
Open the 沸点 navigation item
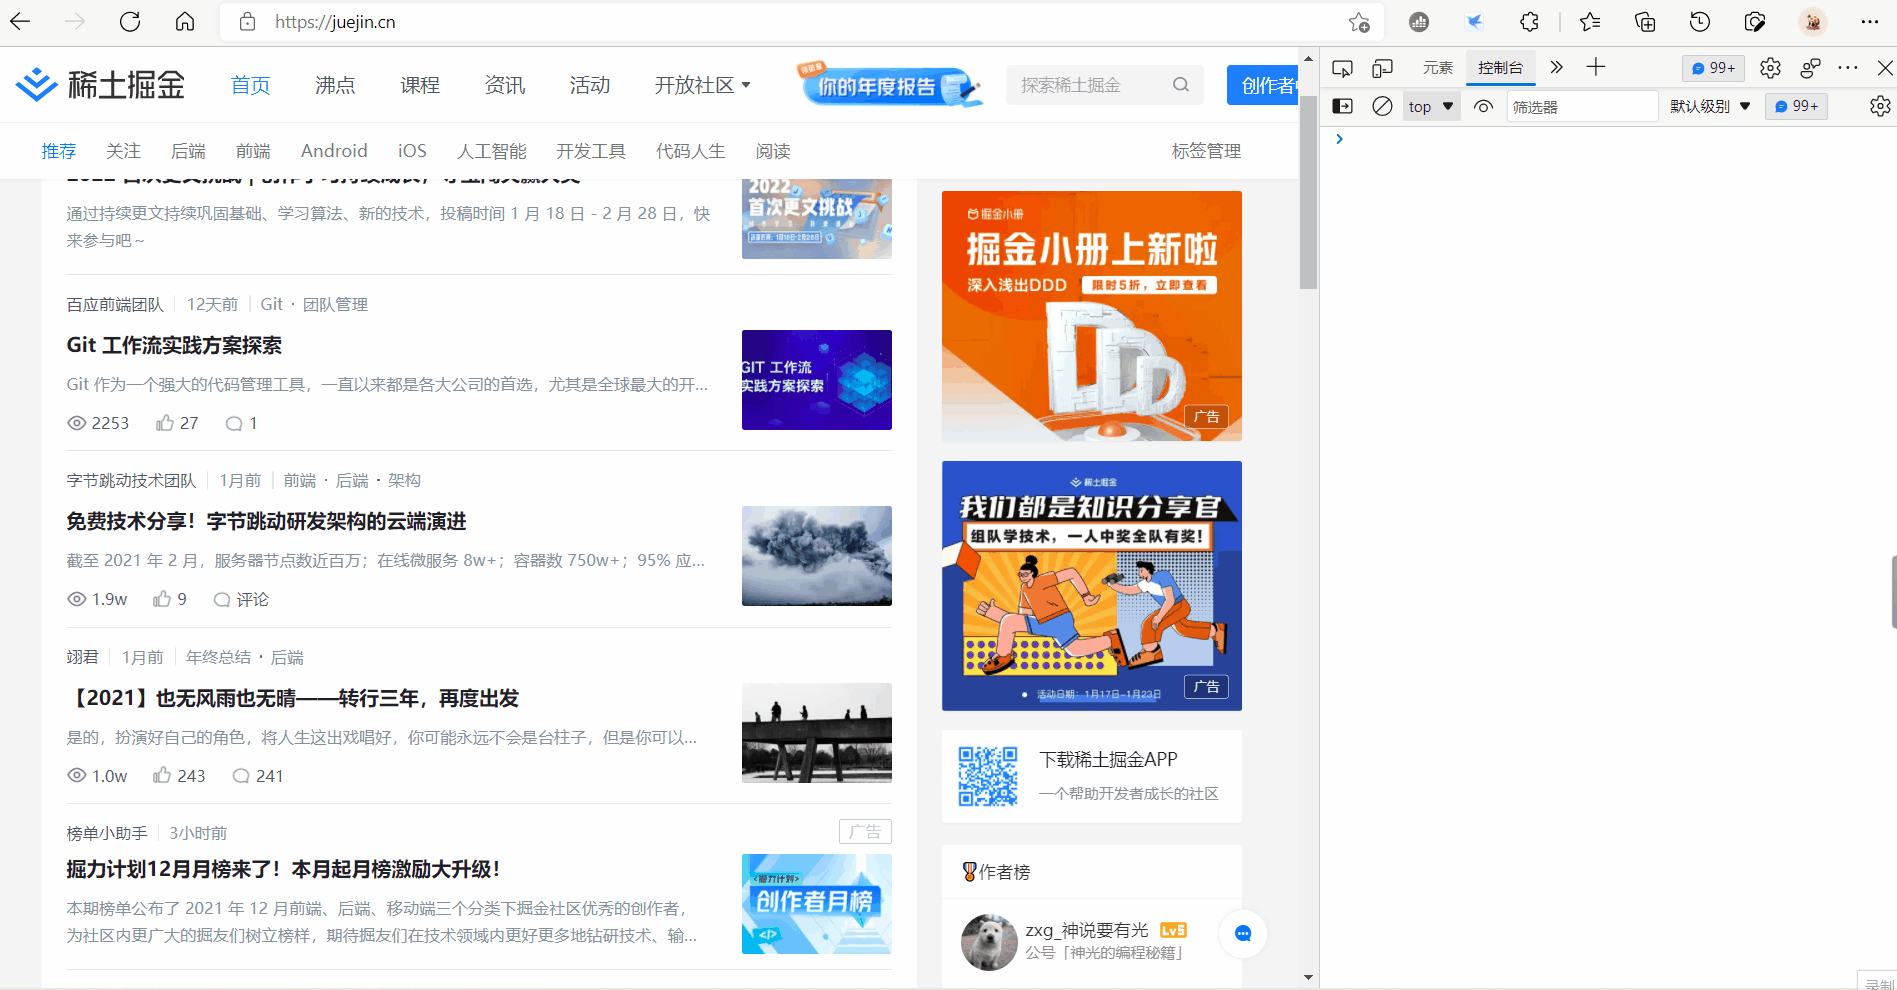pyautogui.click(x=335, y=85)
